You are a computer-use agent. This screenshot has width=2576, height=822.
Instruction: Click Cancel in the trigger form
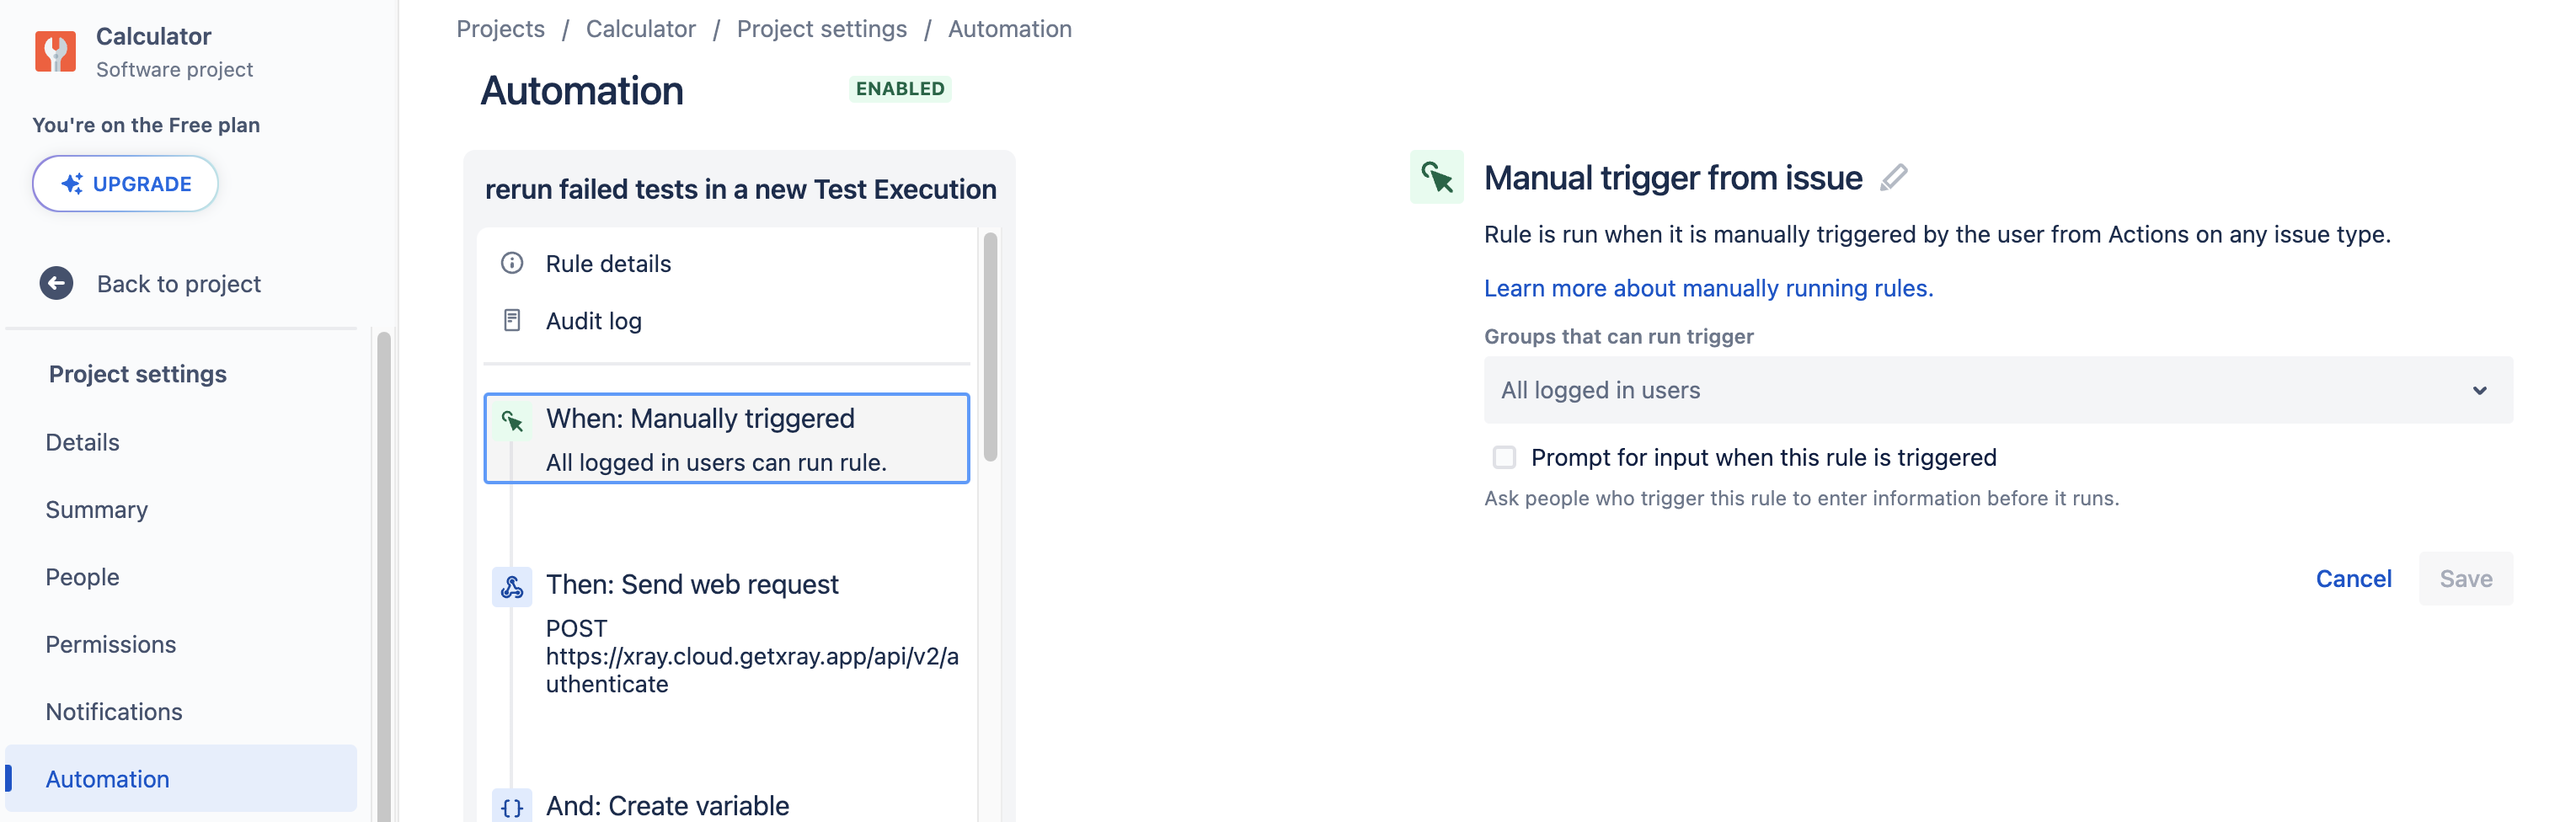coord(2353,578)
